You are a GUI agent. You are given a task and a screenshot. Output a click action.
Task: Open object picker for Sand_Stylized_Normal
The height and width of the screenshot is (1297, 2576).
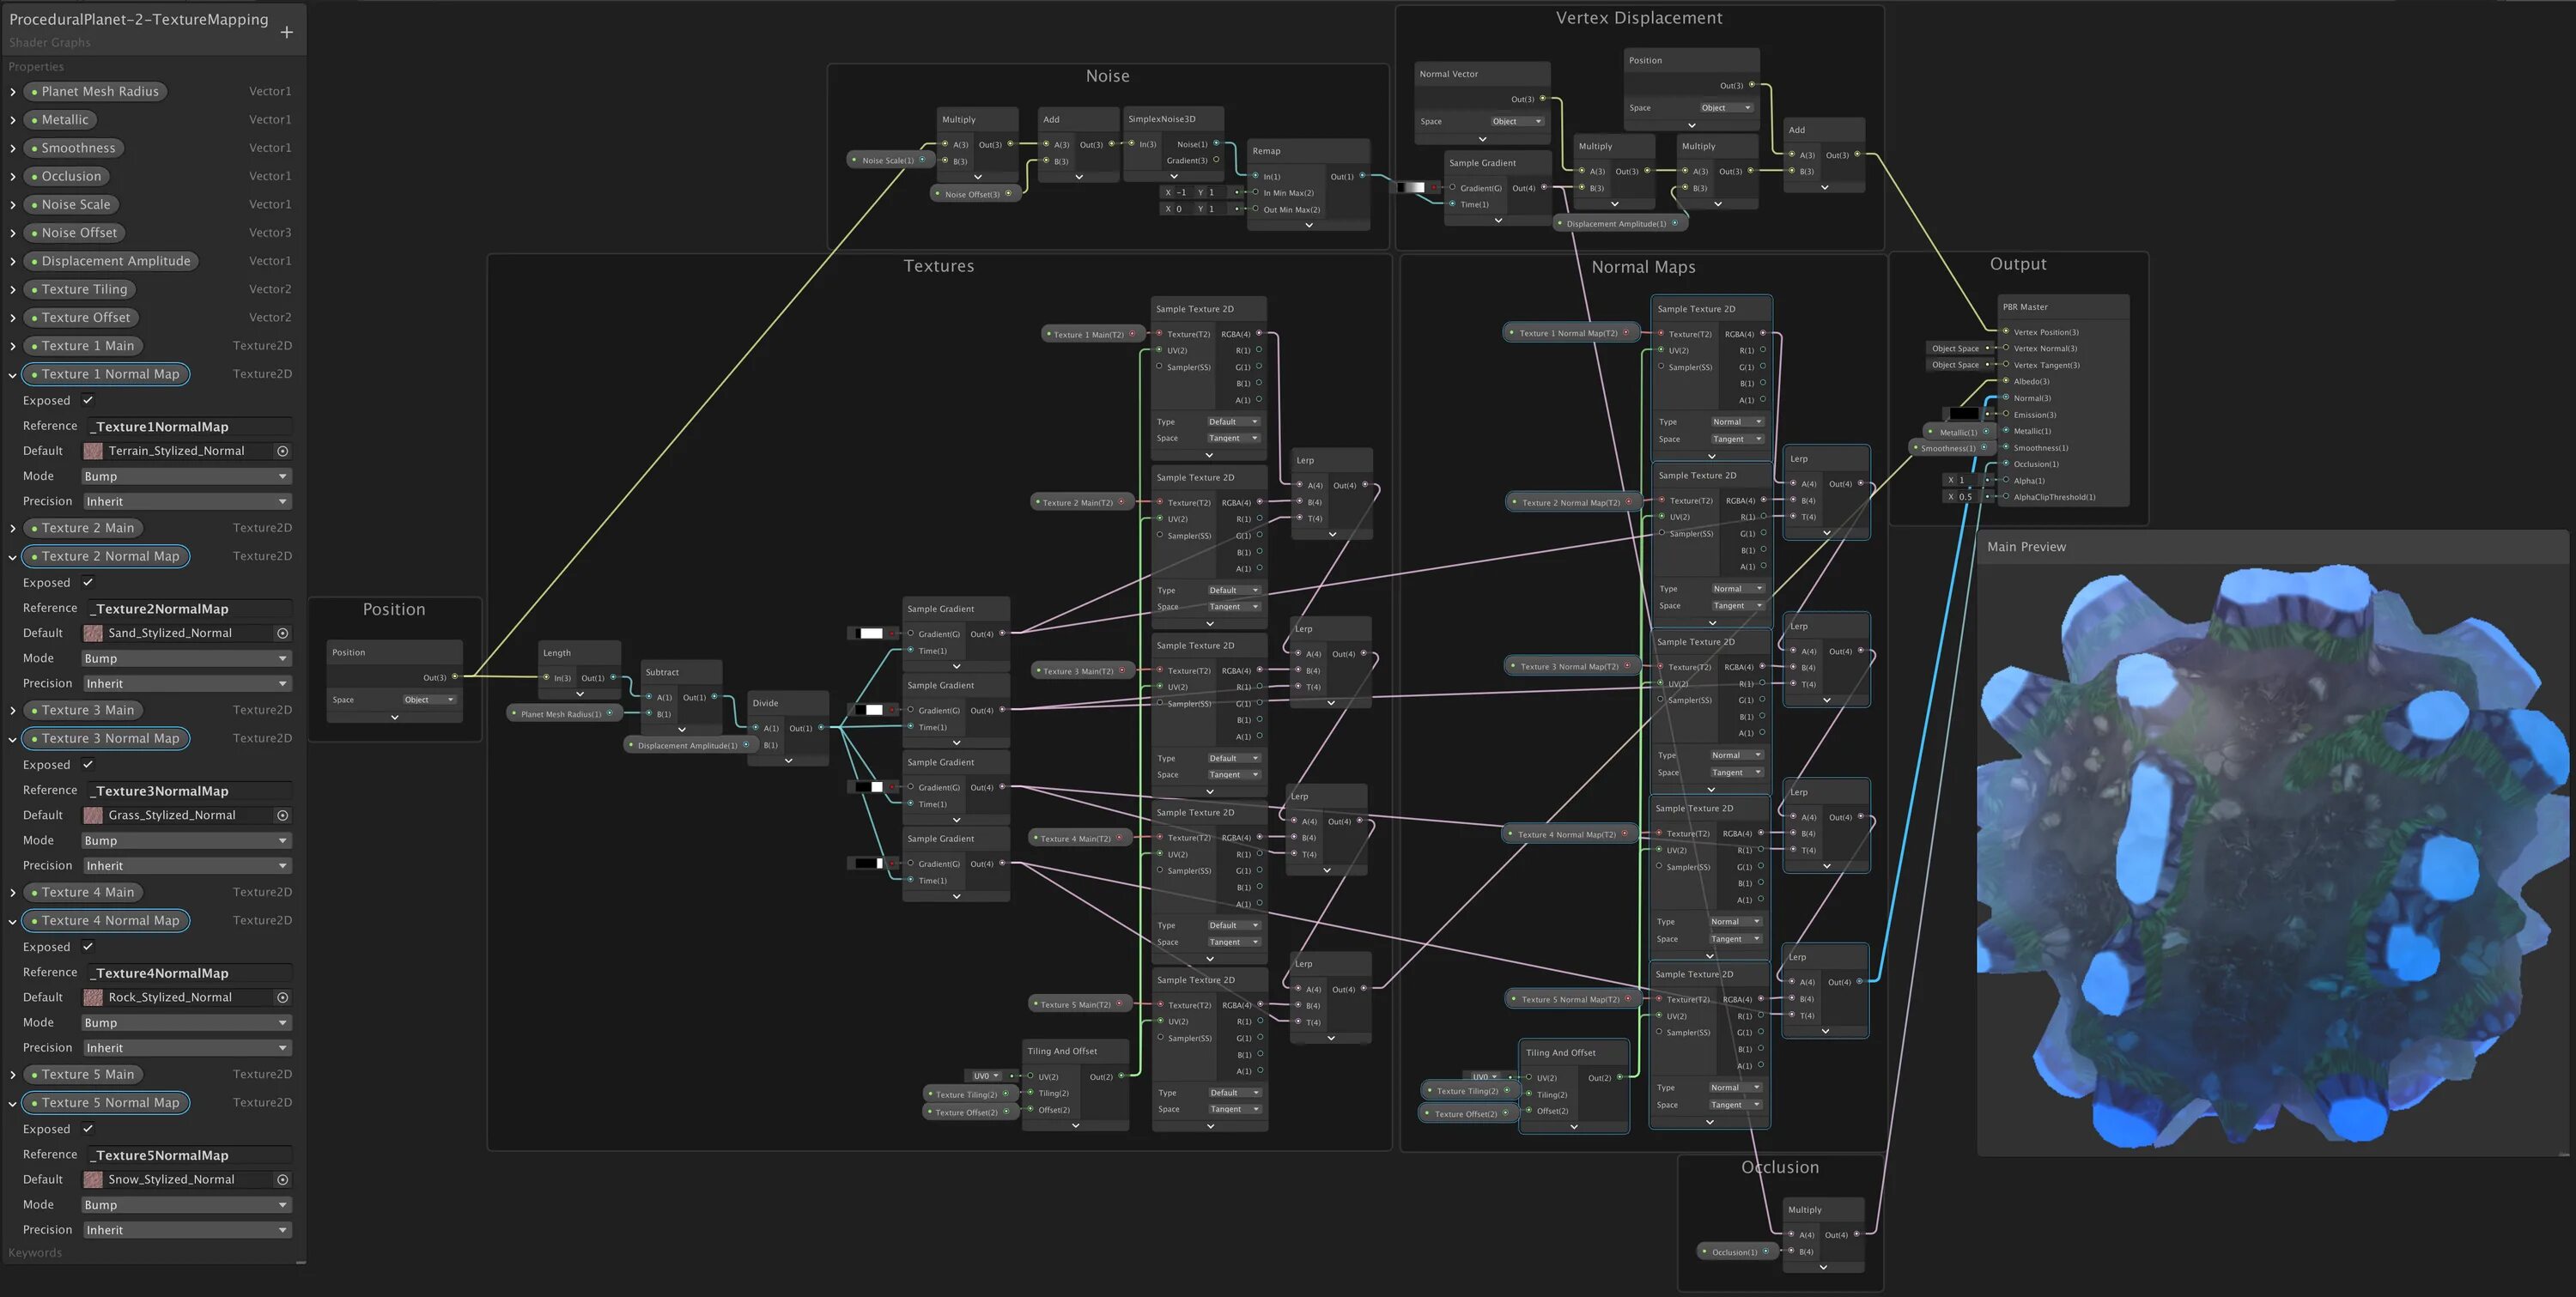click(x=283, y=633)
